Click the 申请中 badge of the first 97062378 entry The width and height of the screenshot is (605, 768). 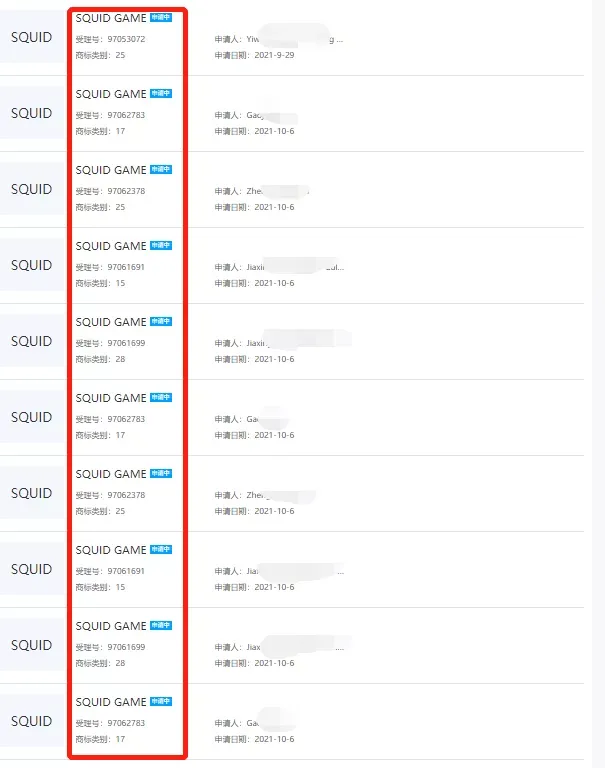pyautogui.click(x=161, y=169)
